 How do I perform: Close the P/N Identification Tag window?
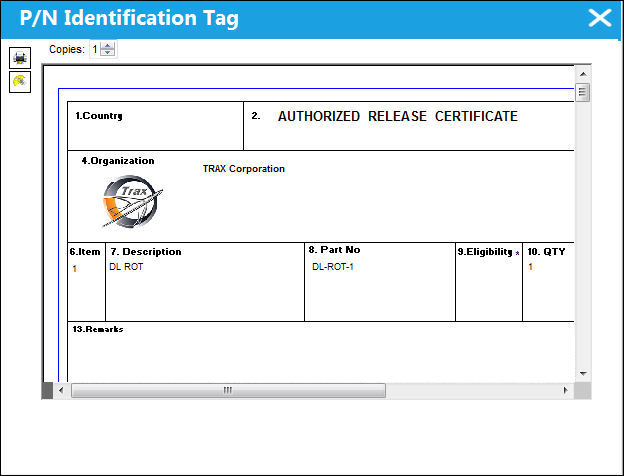click(x=600, y=18)
